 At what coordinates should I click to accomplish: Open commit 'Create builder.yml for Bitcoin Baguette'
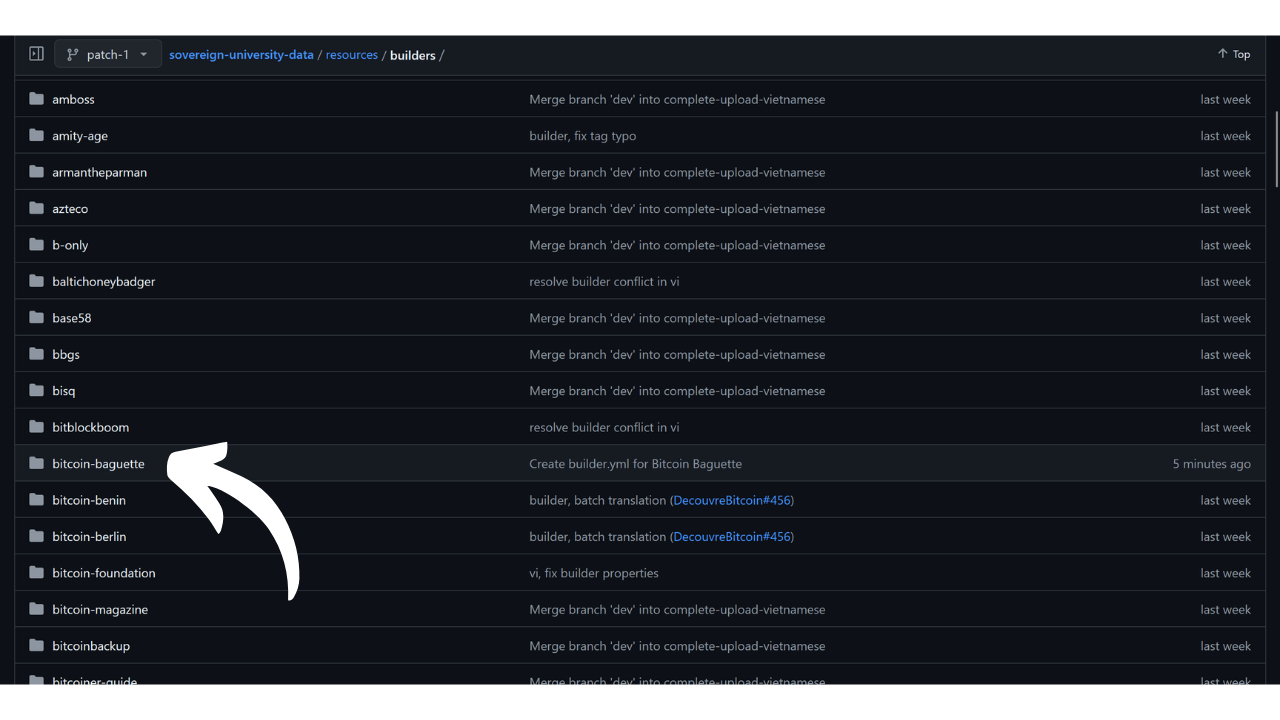635,464
